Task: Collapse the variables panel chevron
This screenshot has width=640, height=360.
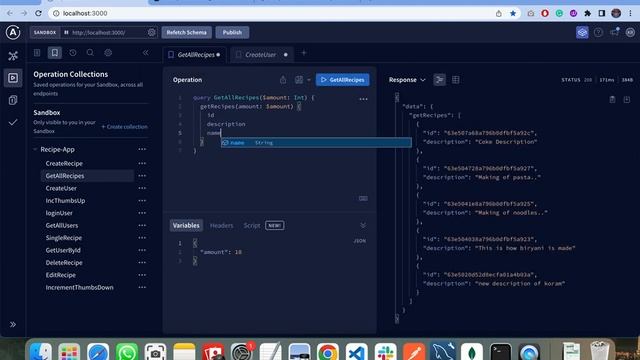Action: [363, 225]
